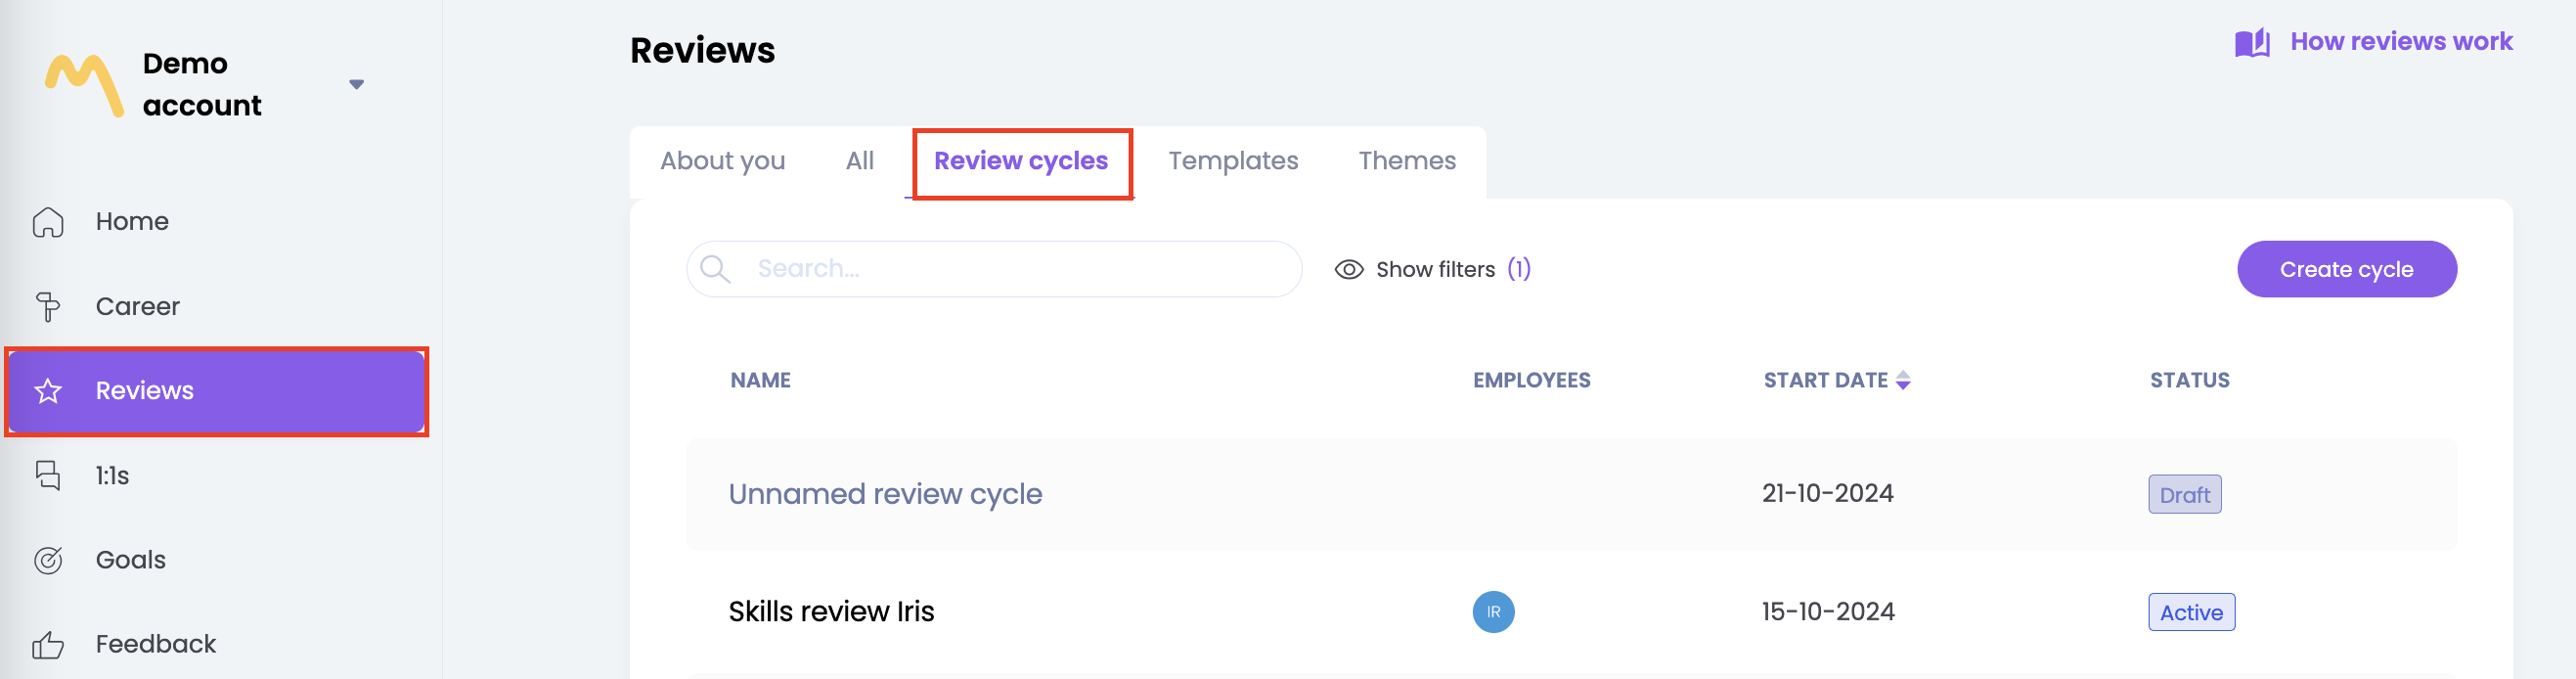Open the Unnamed review cycle row
Image resolution: width=2576 pixels, height=679 pixels.
[x=885, y=494]
